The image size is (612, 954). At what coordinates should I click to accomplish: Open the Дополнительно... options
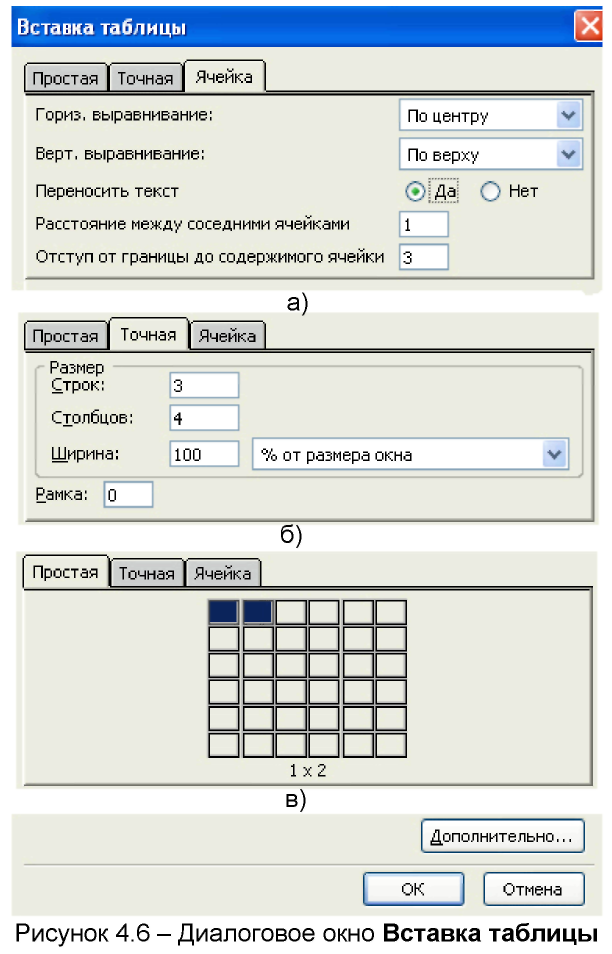pyautogui.click(x=502, y=836)
